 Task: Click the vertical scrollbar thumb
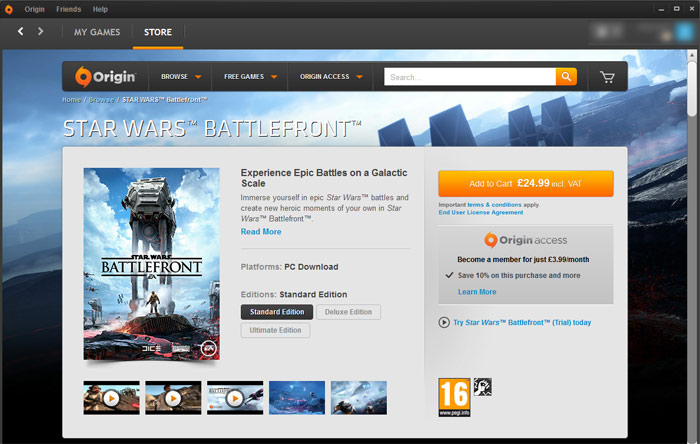[692, 89]
